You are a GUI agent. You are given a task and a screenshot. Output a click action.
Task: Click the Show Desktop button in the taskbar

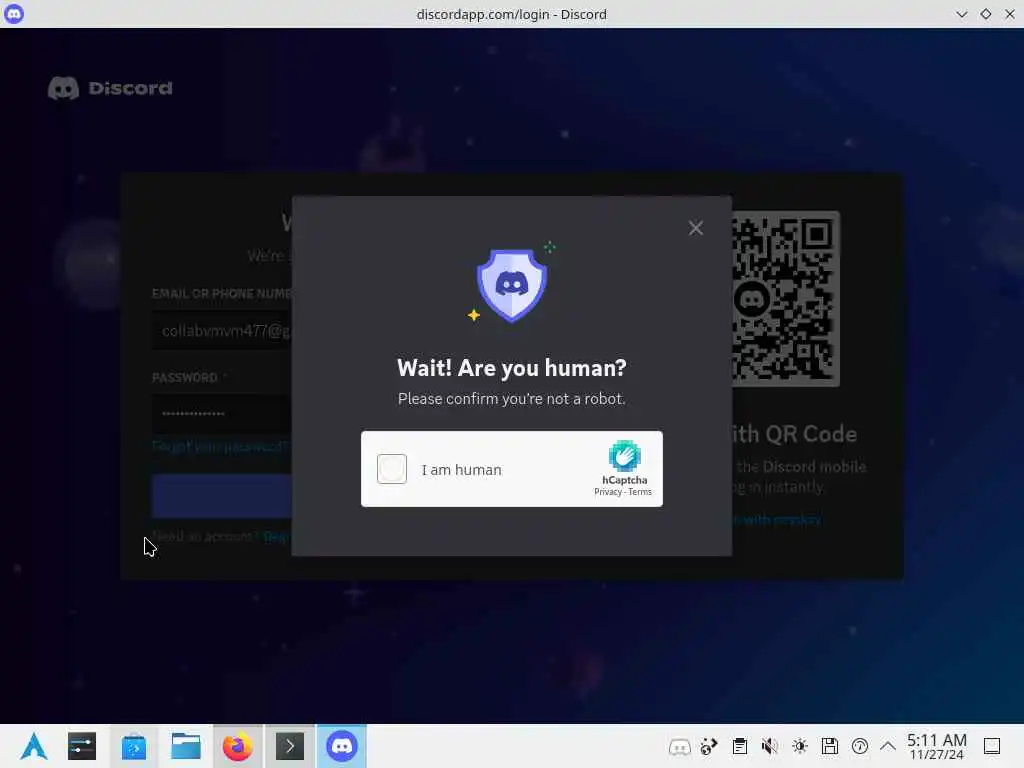(992, 746)
